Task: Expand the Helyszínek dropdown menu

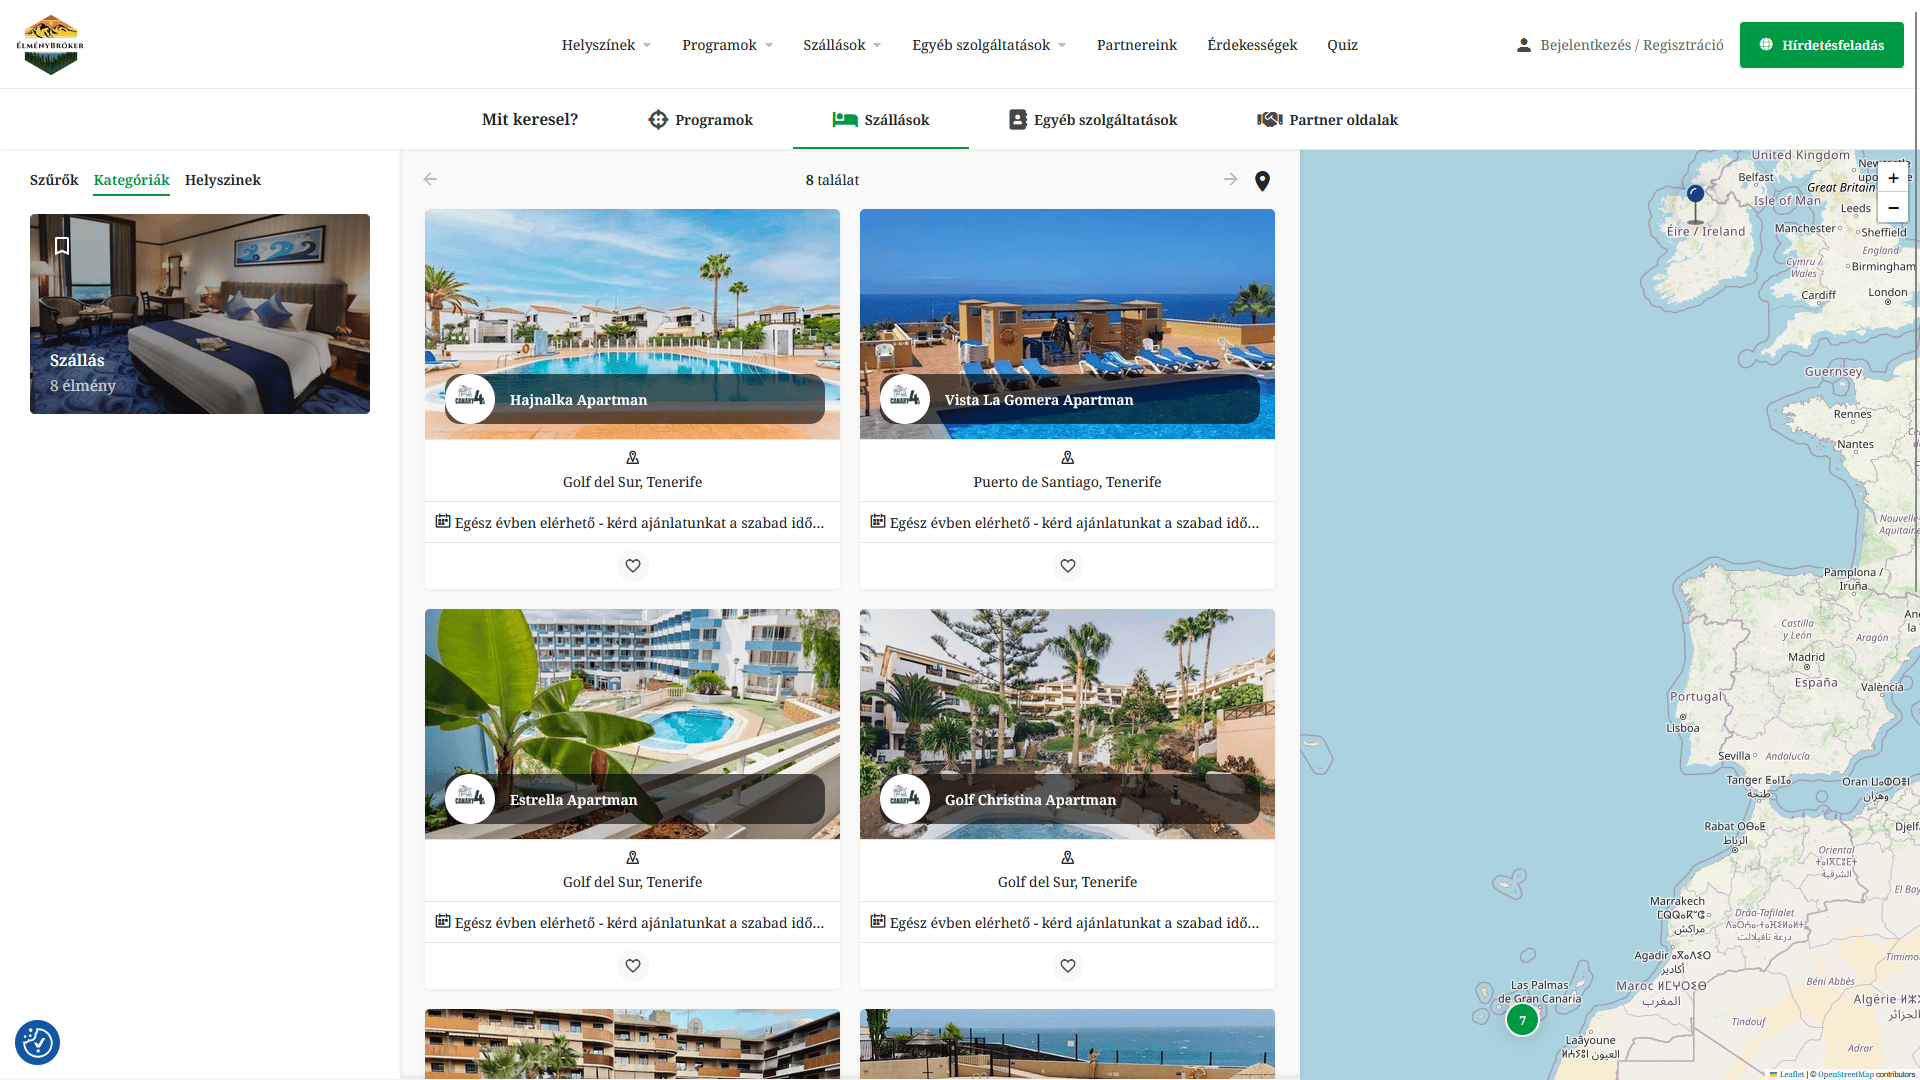Action: pyautogui.click(x=606, y=45)
